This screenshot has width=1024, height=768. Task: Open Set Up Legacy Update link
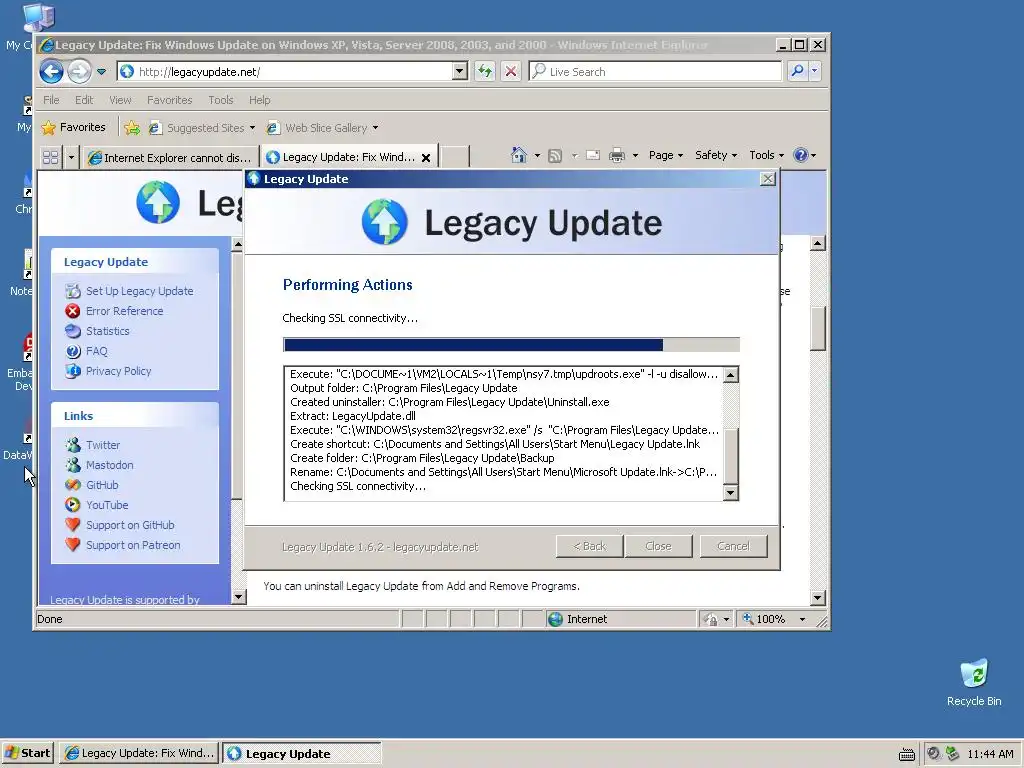(139, 291)
